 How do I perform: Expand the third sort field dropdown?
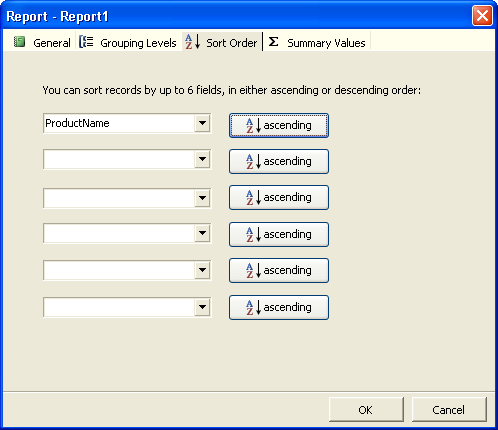[202, 198]
